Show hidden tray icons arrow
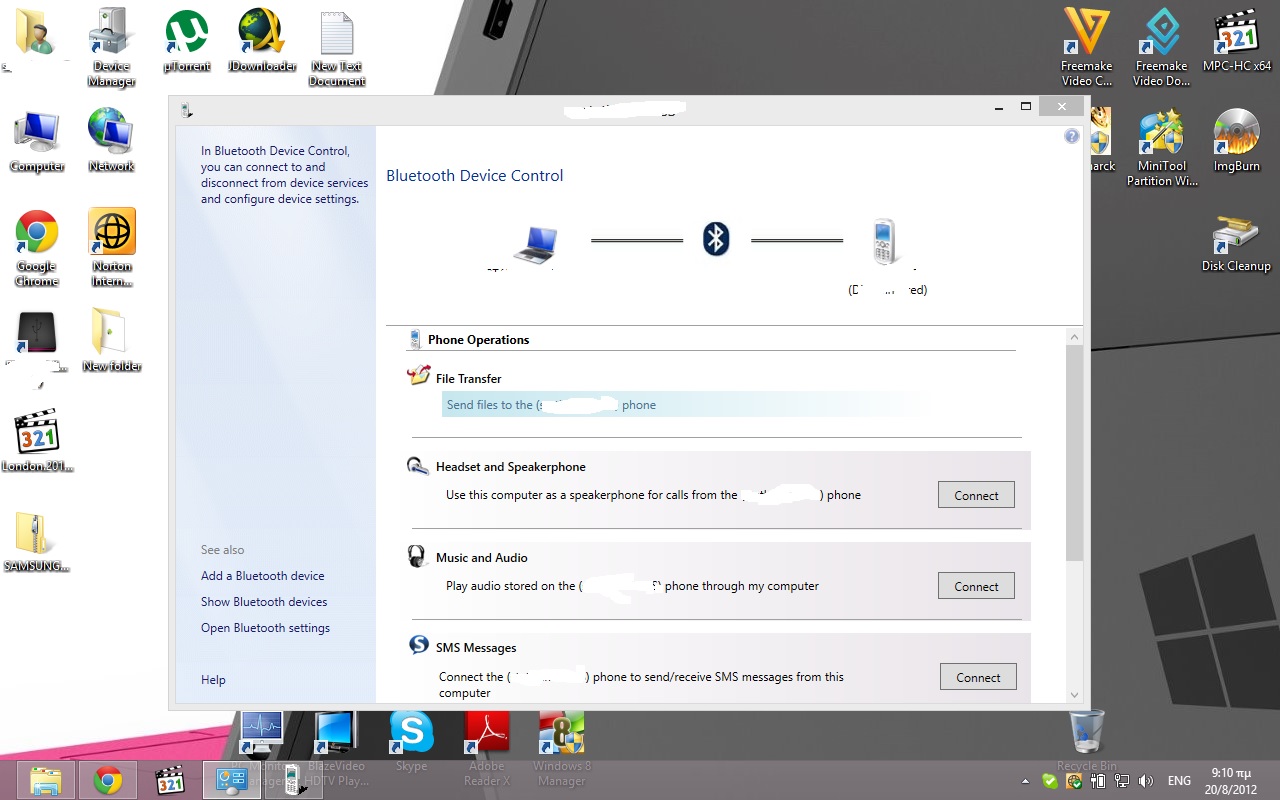 click(1025, 781)
